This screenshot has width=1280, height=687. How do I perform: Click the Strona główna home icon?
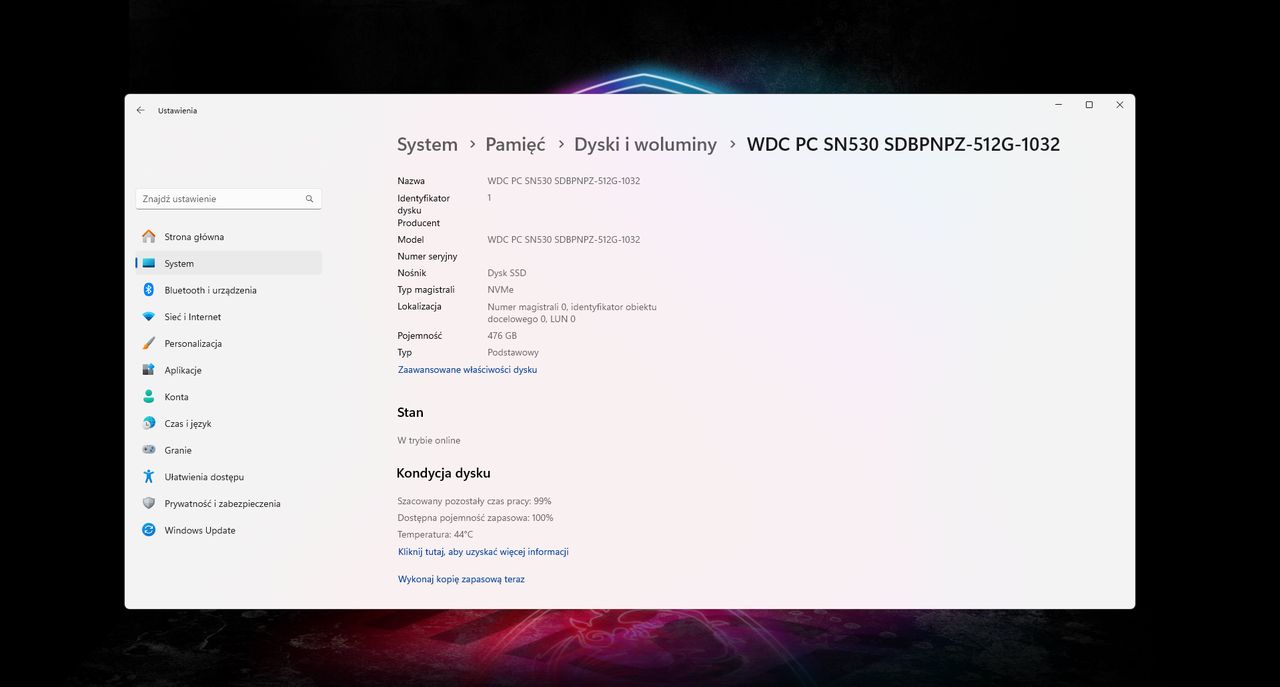[x=149, y=237]
